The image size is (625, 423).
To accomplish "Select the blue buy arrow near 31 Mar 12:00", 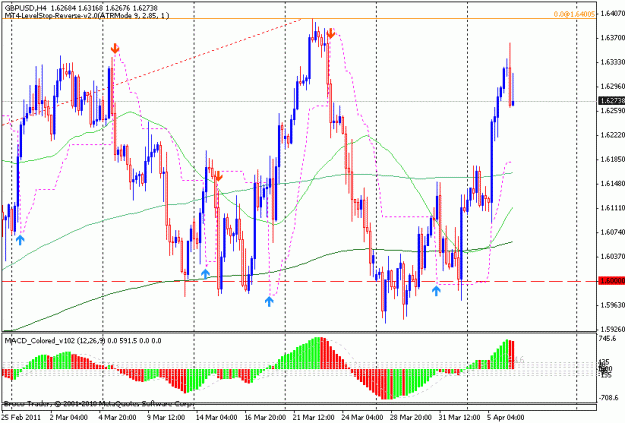I will [x=436, y=291].
